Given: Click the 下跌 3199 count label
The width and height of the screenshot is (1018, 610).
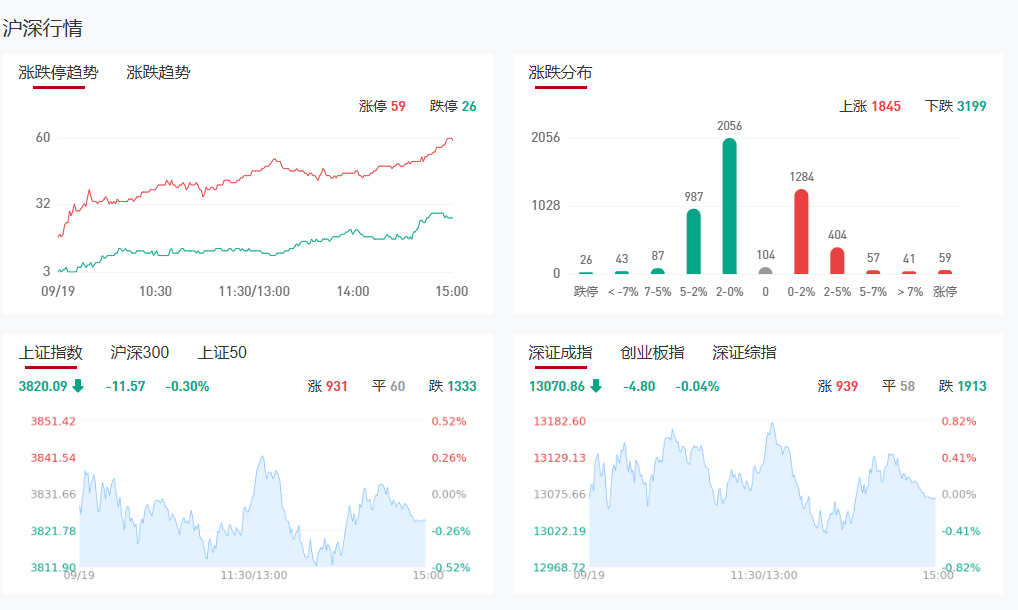Looking at the screenshot, I should (x=956, y=106).
